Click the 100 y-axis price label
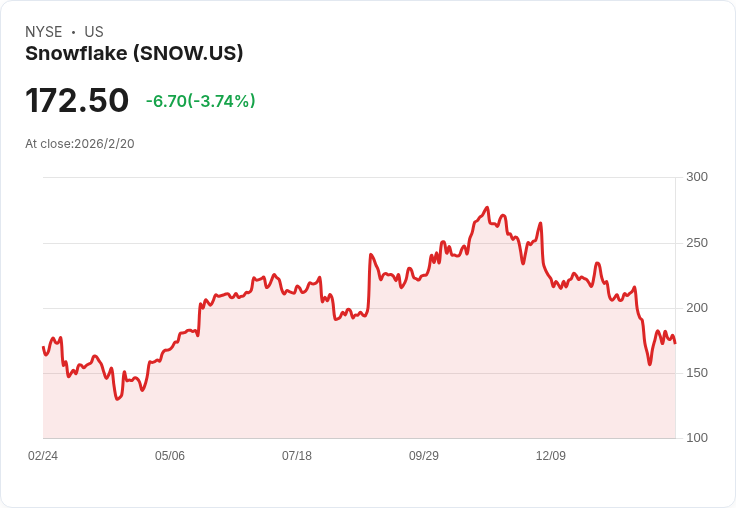The image size is (736, 508). pyautogui.click(x=696, y=438)
